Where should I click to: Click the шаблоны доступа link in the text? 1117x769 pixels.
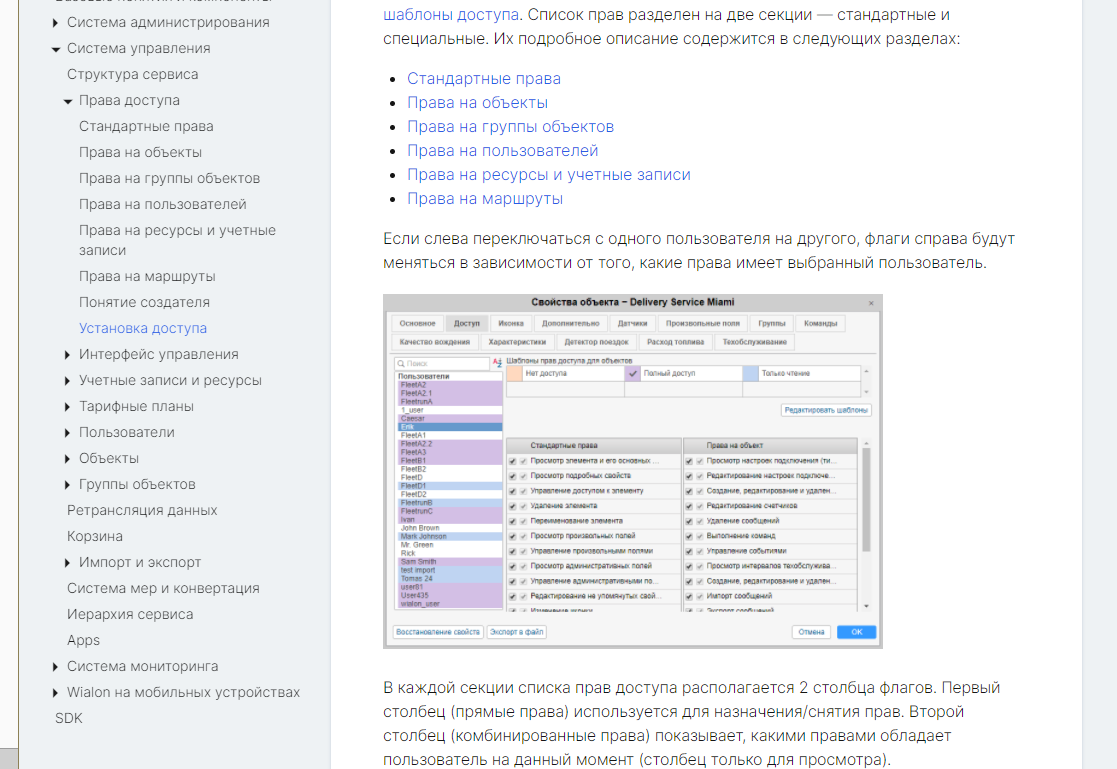point(450,14)
